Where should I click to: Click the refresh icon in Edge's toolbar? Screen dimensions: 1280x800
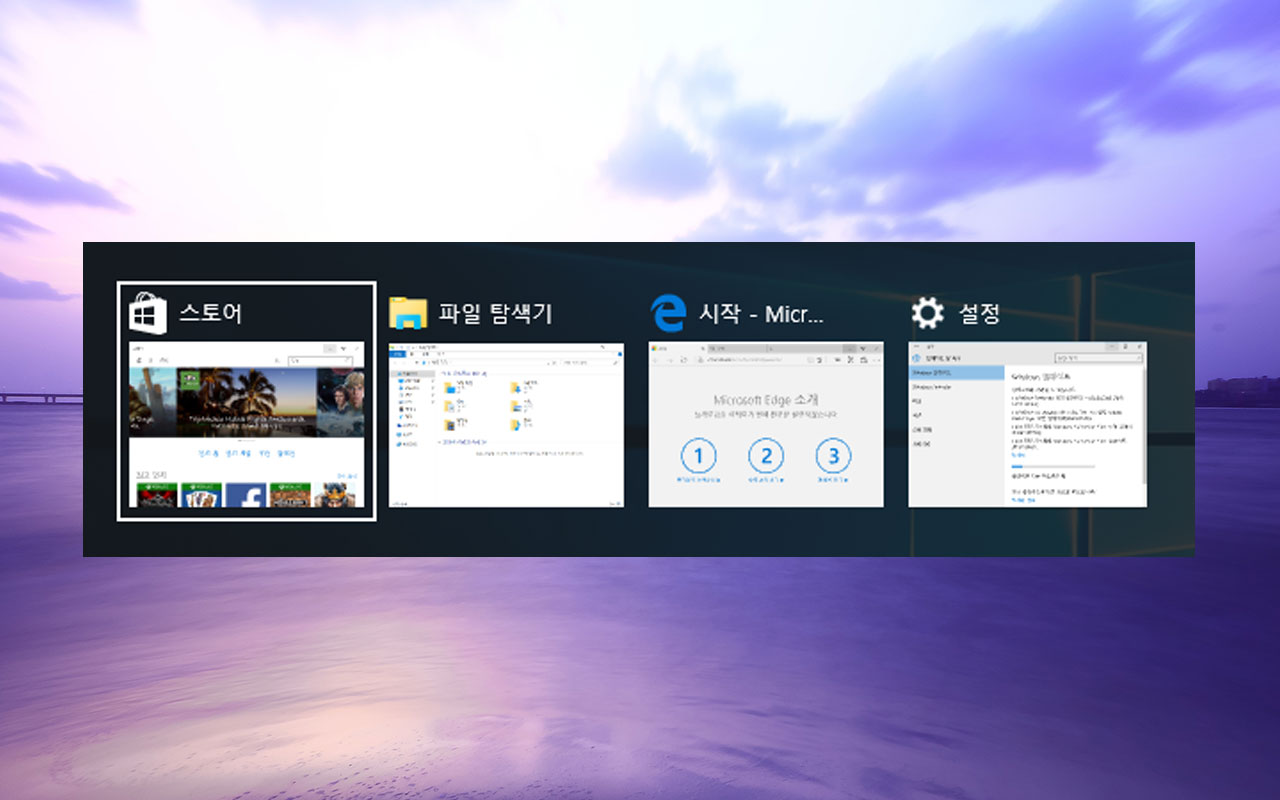pyautogui.click(x=683, y=359)
